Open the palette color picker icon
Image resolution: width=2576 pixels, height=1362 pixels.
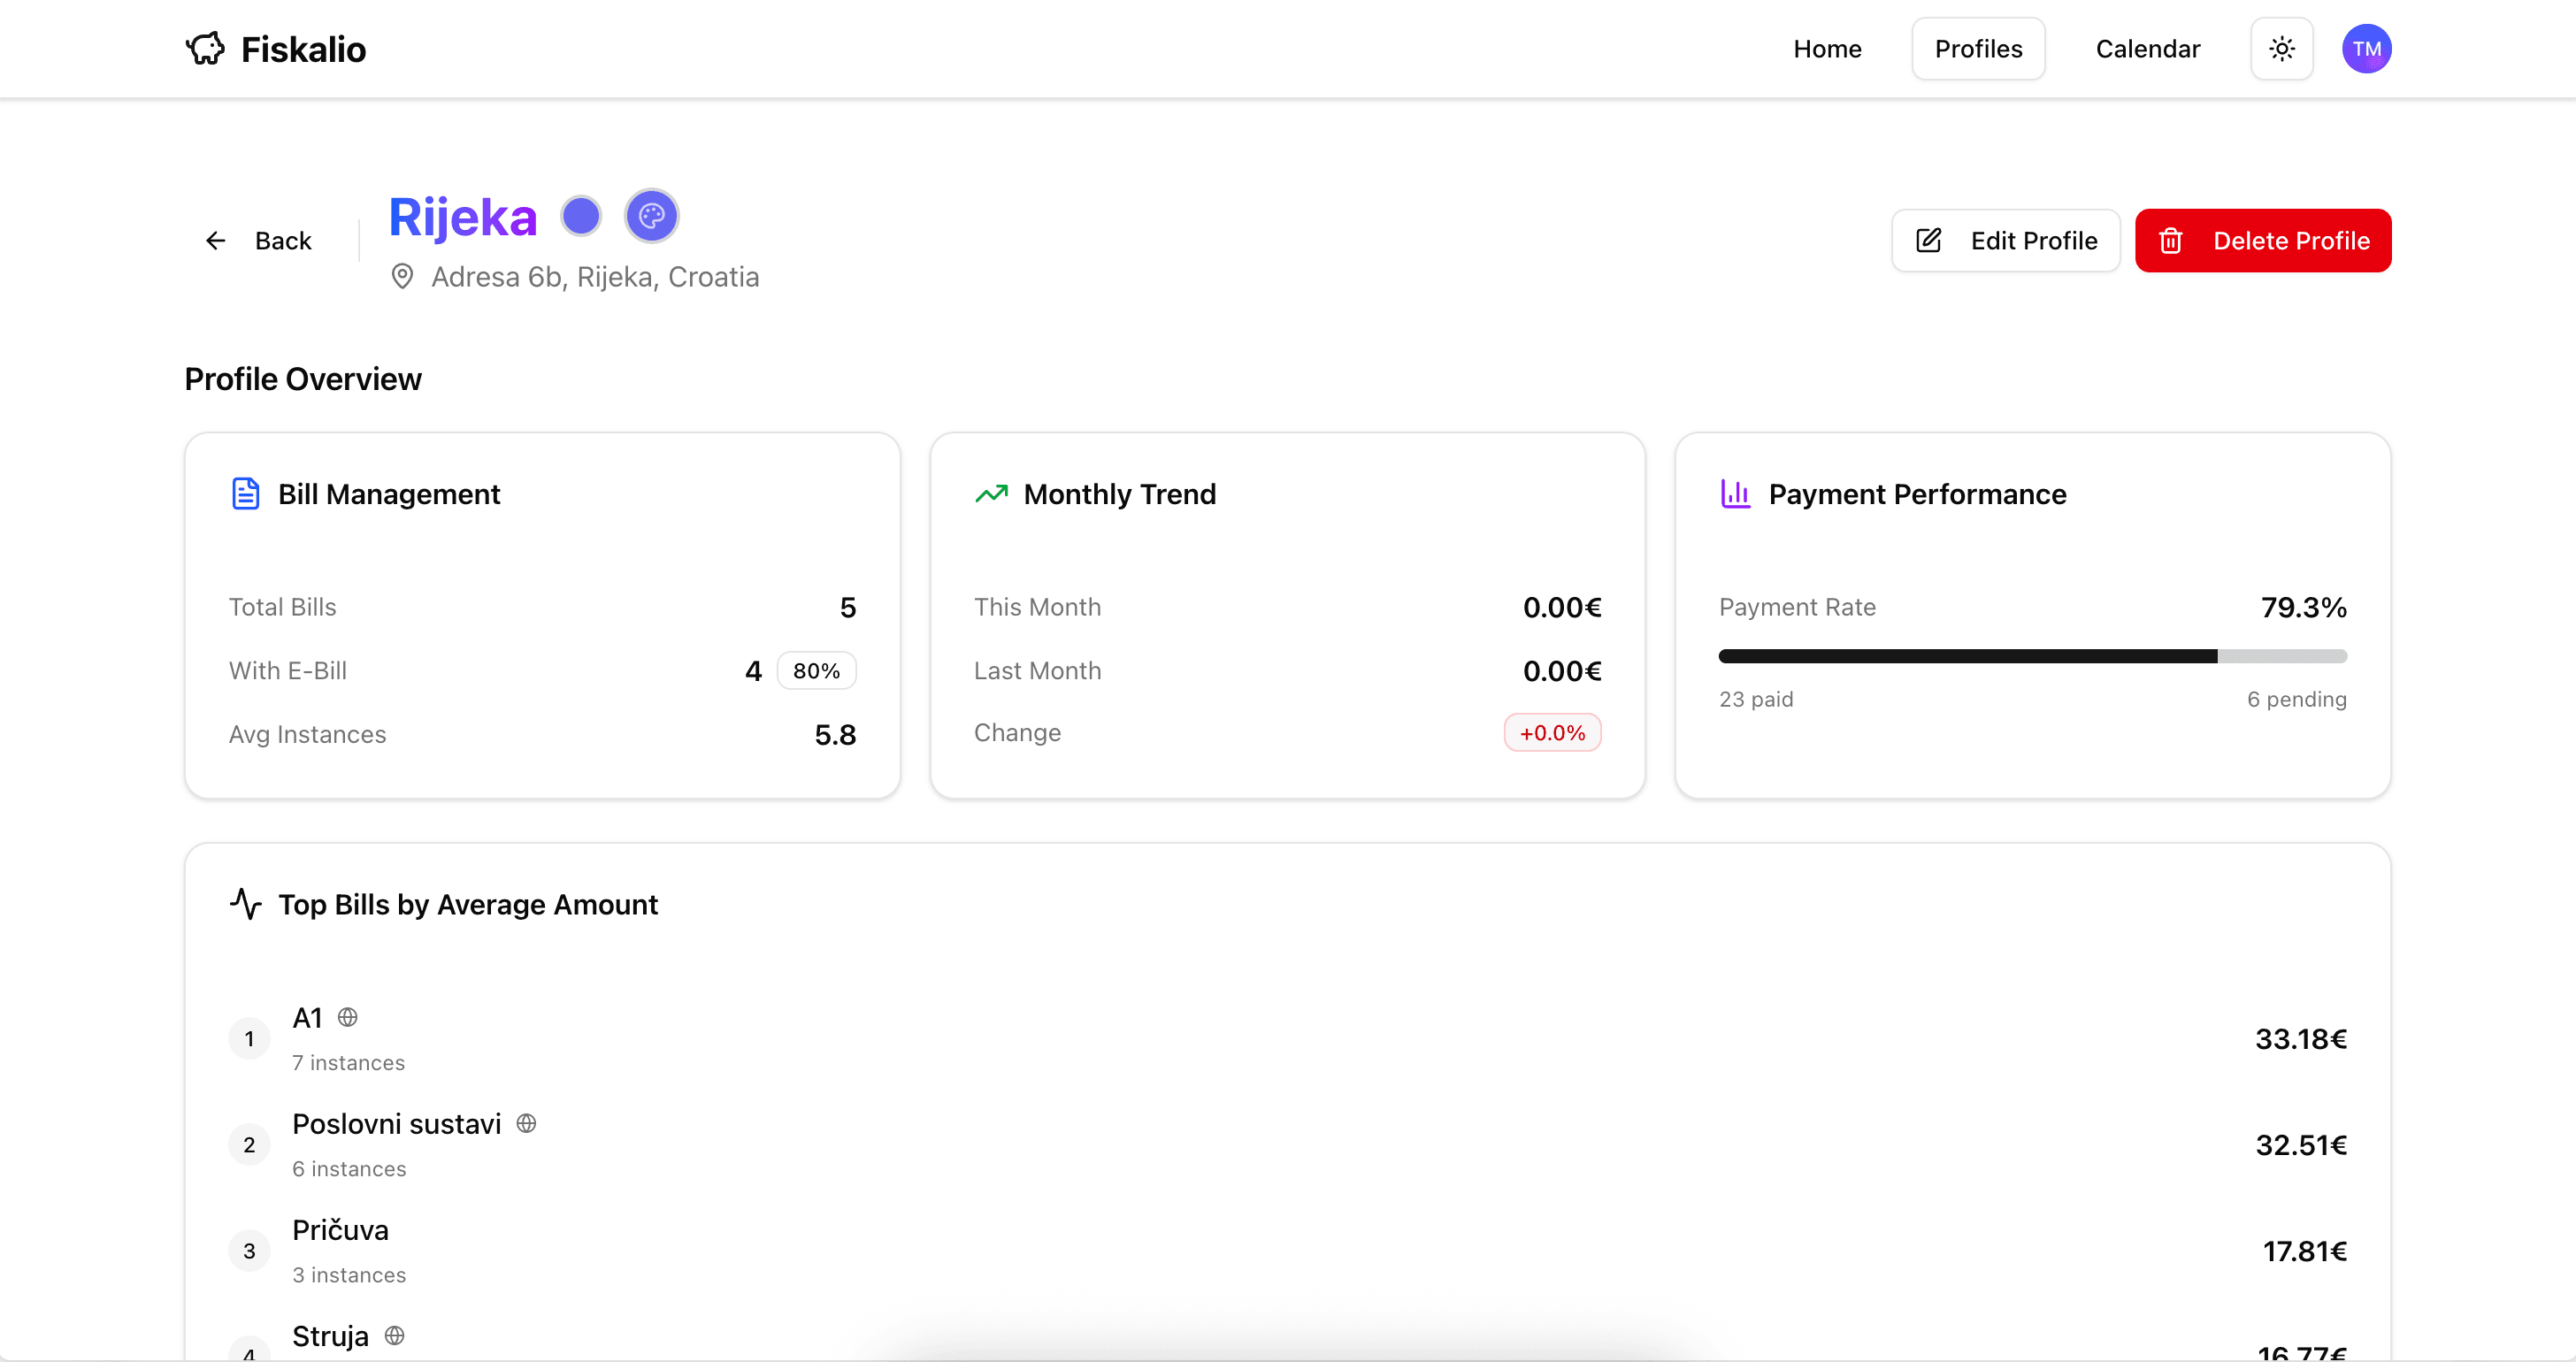click(x=651, y=216)
